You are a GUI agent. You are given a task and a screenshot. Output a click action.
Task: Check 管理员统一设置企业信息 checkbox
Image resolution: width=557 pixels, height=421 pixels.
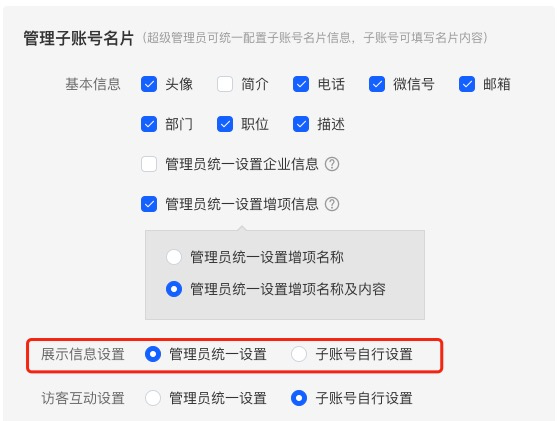(149, 164)
